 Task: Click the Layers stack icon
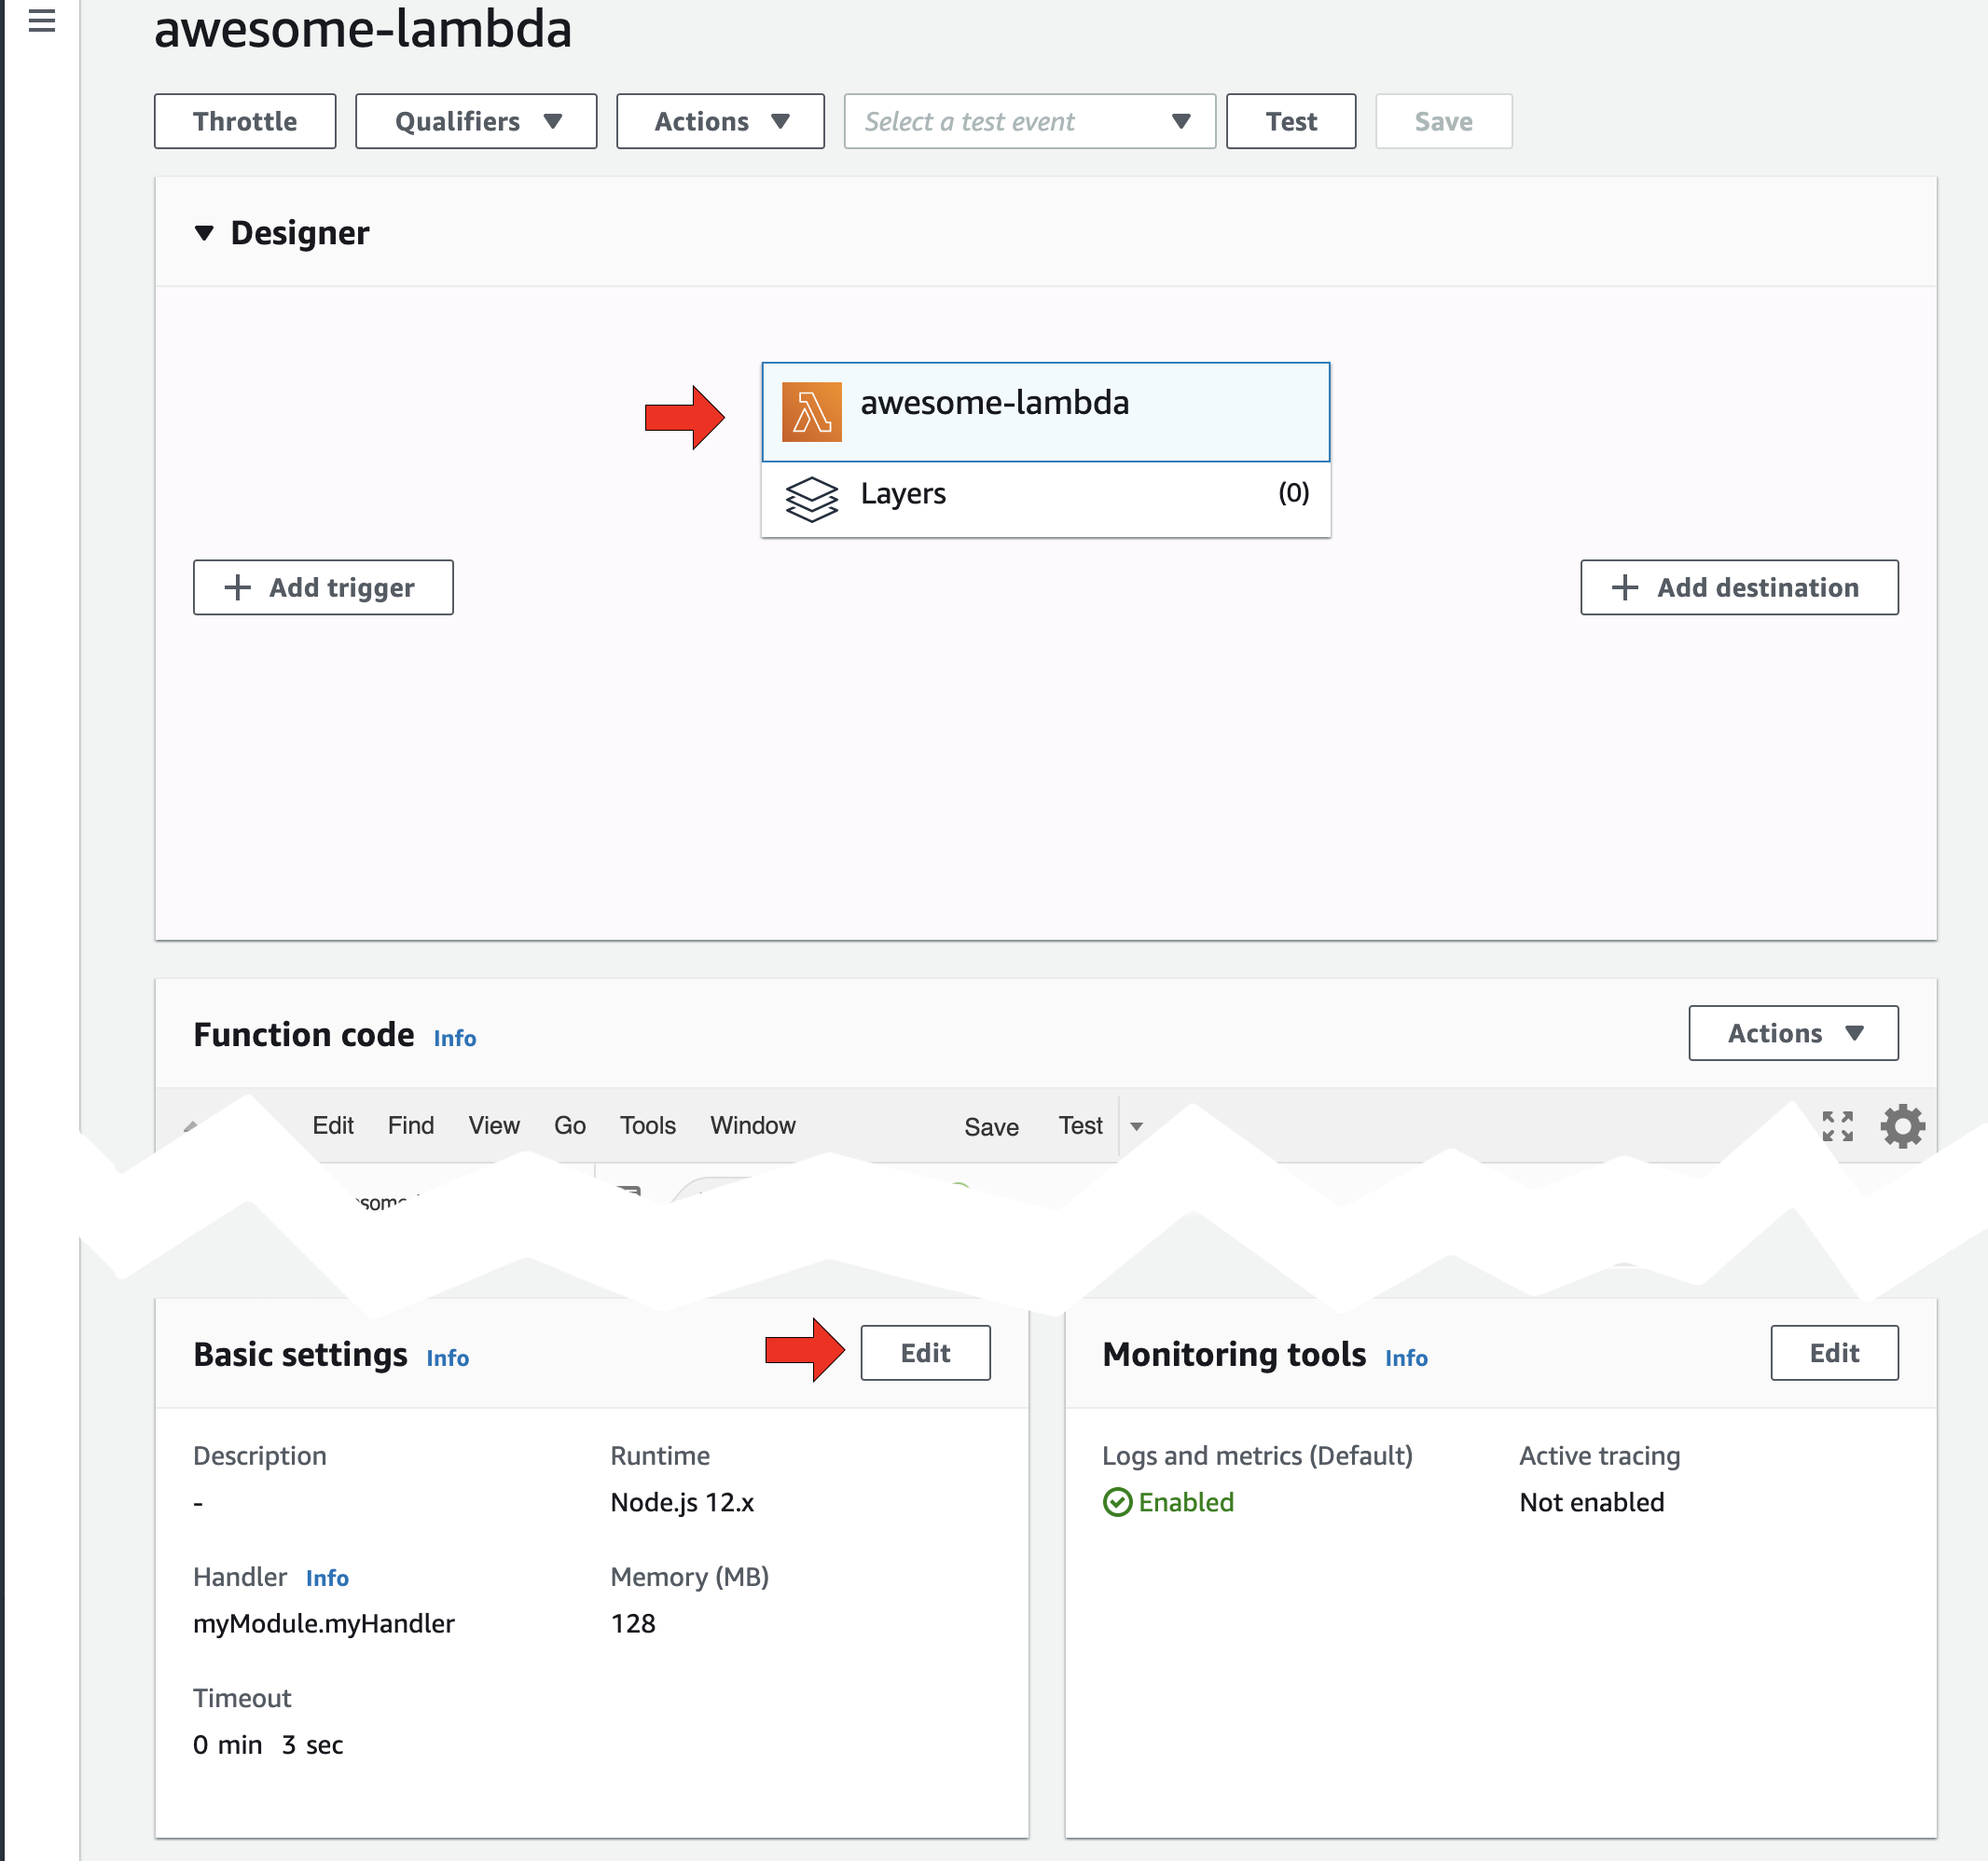pyautogui.click(x=811, y=498)
